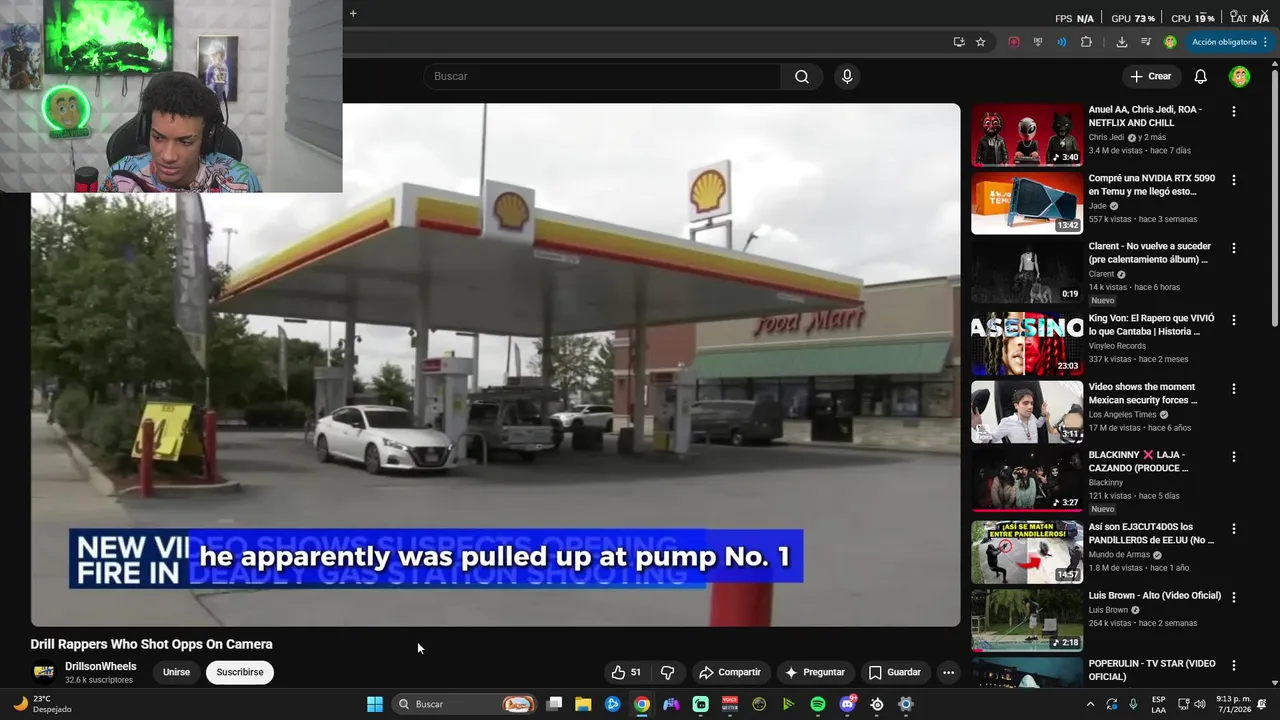Click the Chrome profile avatar in toolbar
1280x720 pixels.
point(1170,42)
